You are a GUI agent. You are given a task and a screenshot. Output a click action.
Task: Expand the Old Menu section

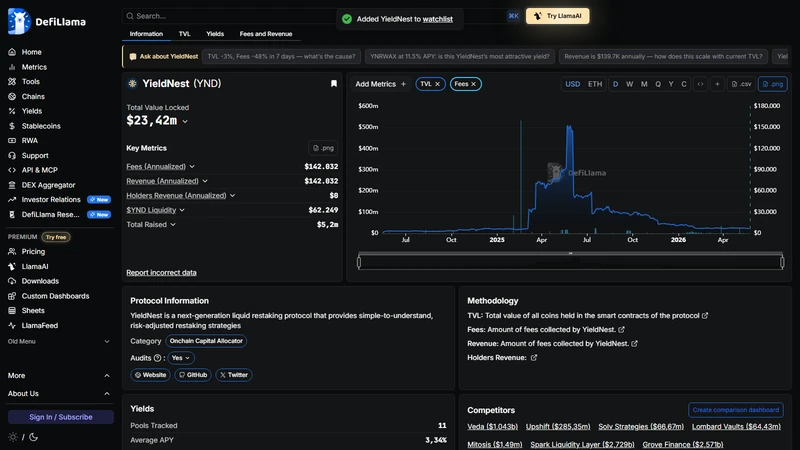click(59, 341)
